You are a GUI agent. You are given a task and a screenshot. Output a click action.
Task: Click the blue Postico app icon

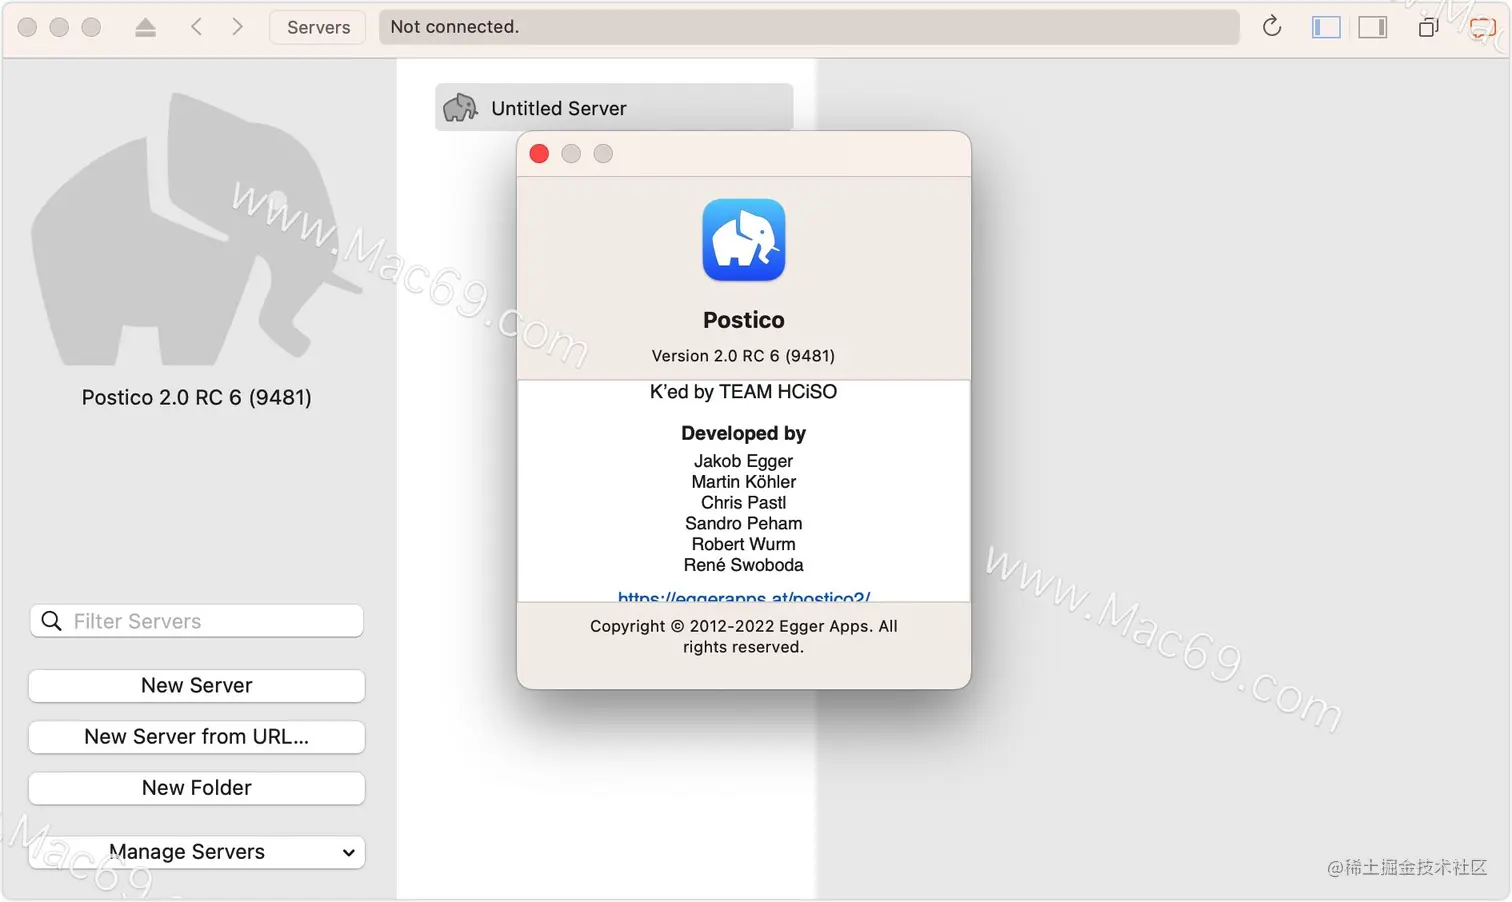coord(744,240)
